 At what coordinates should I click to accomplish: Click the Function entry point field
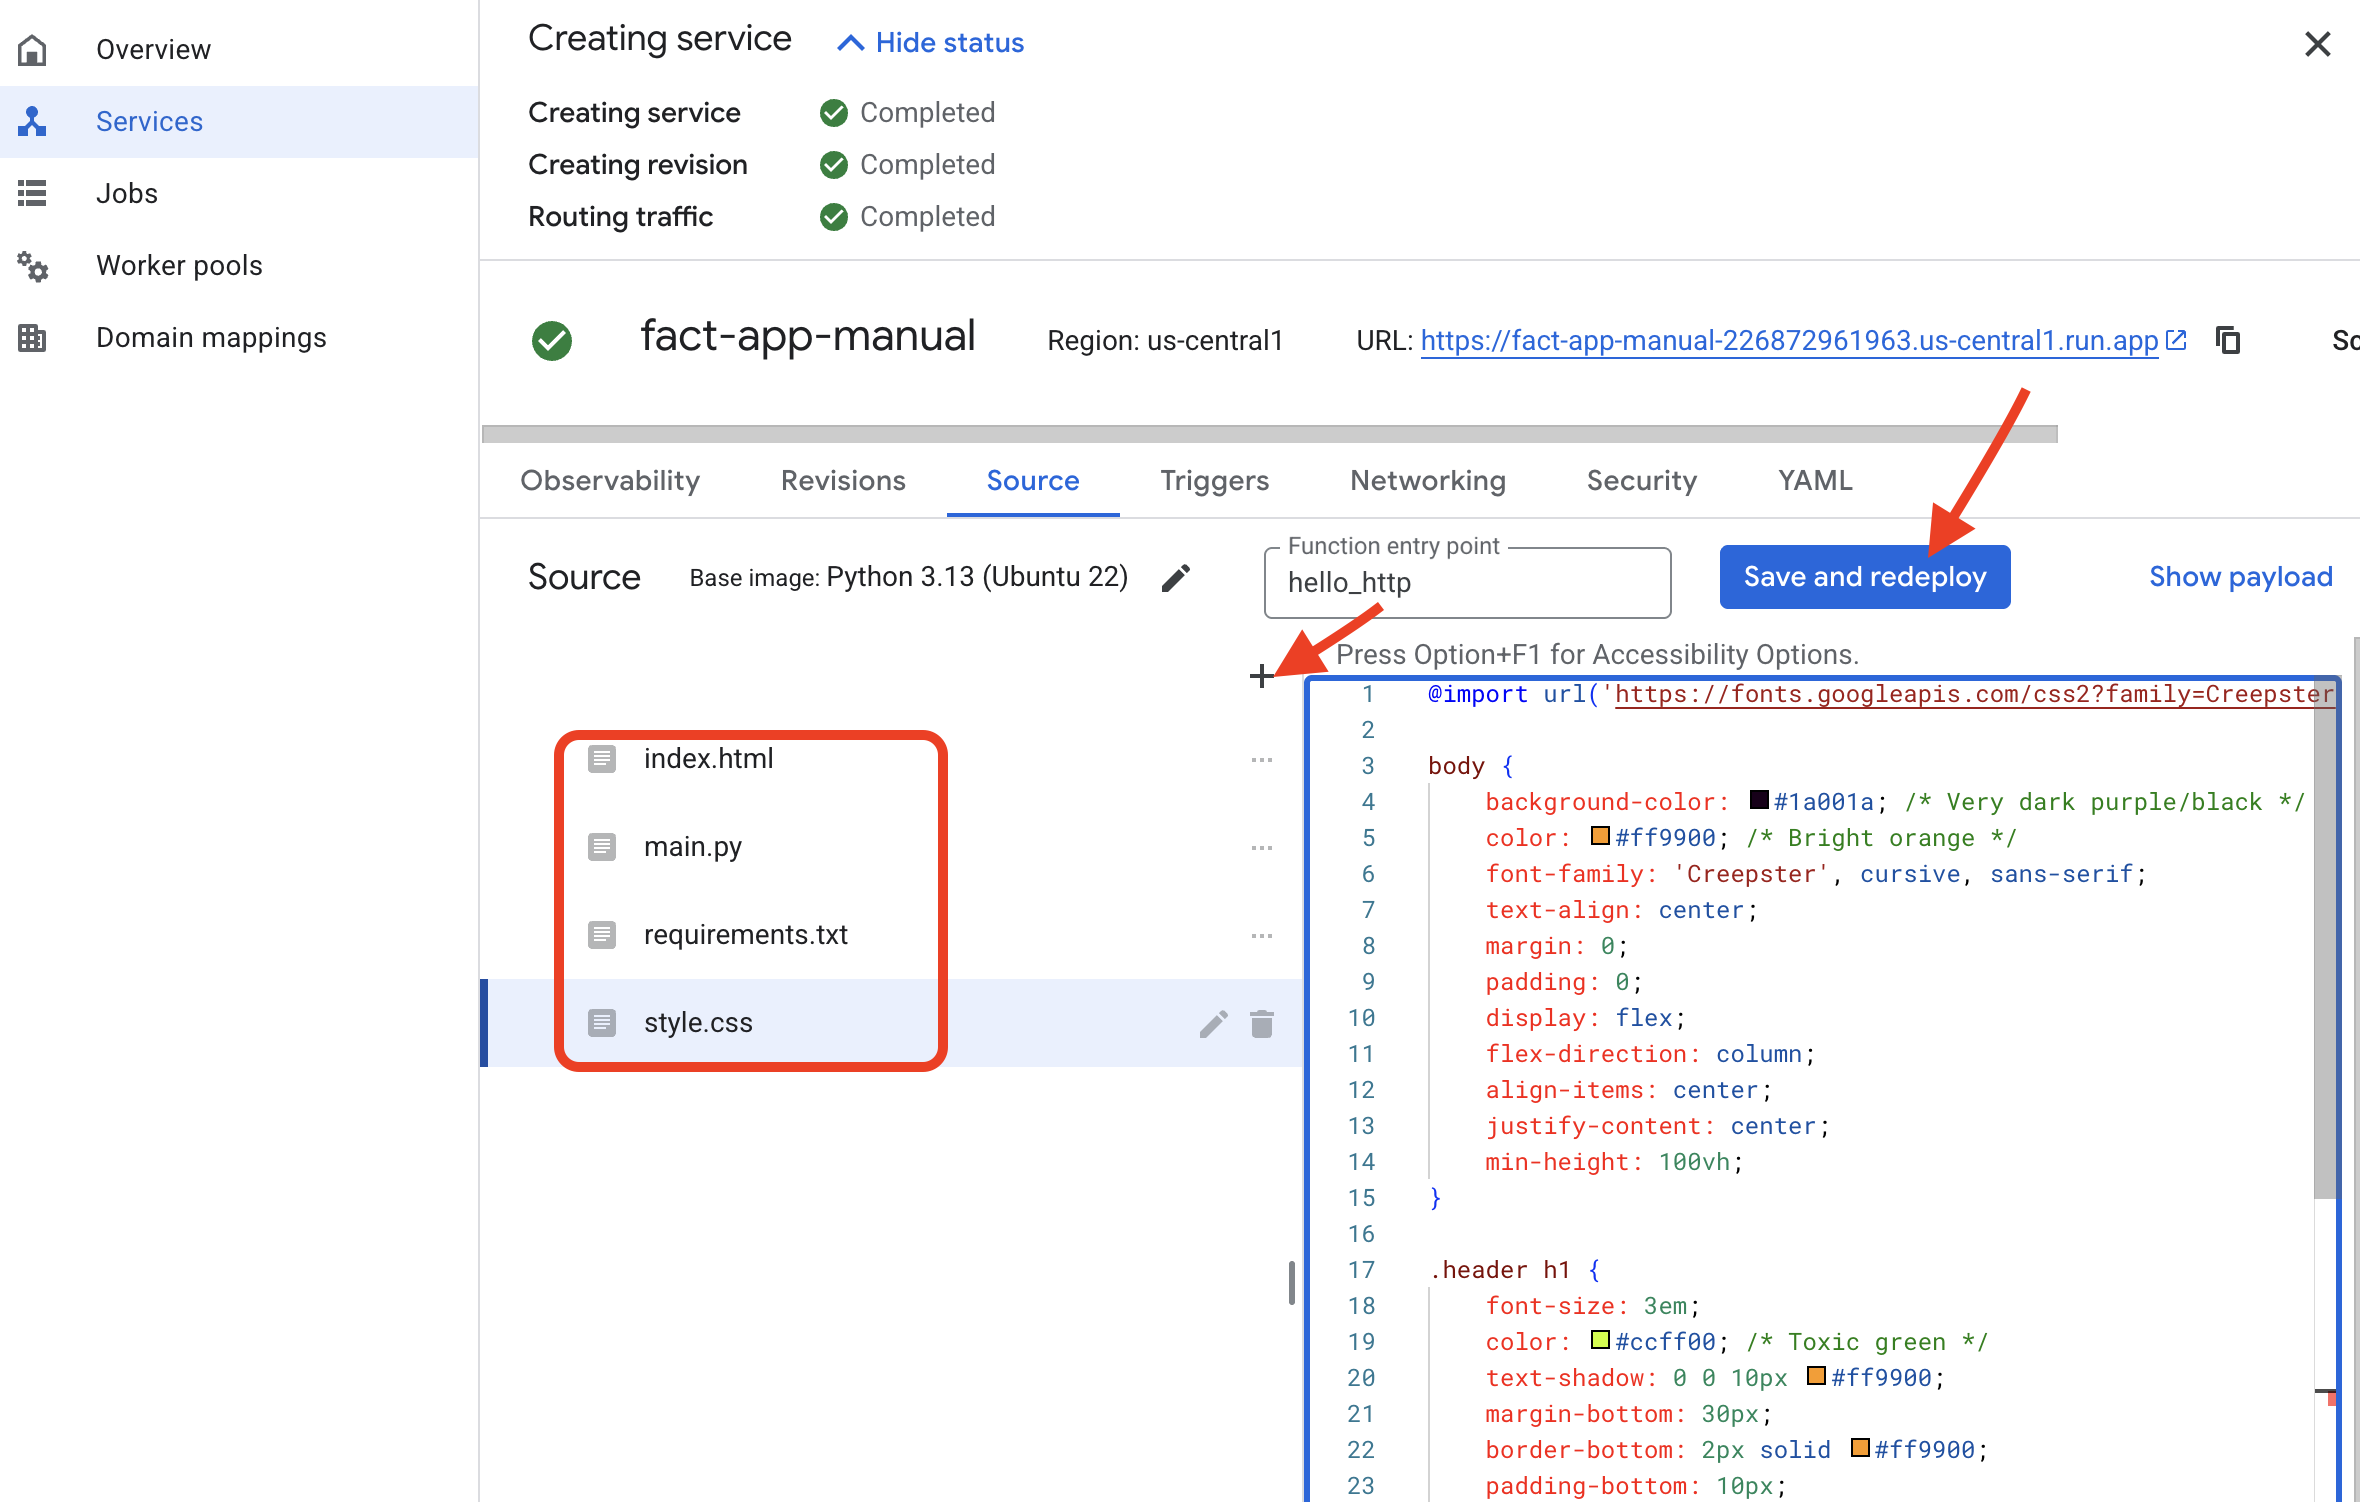pyautogui.click(x=1466, y=583)
